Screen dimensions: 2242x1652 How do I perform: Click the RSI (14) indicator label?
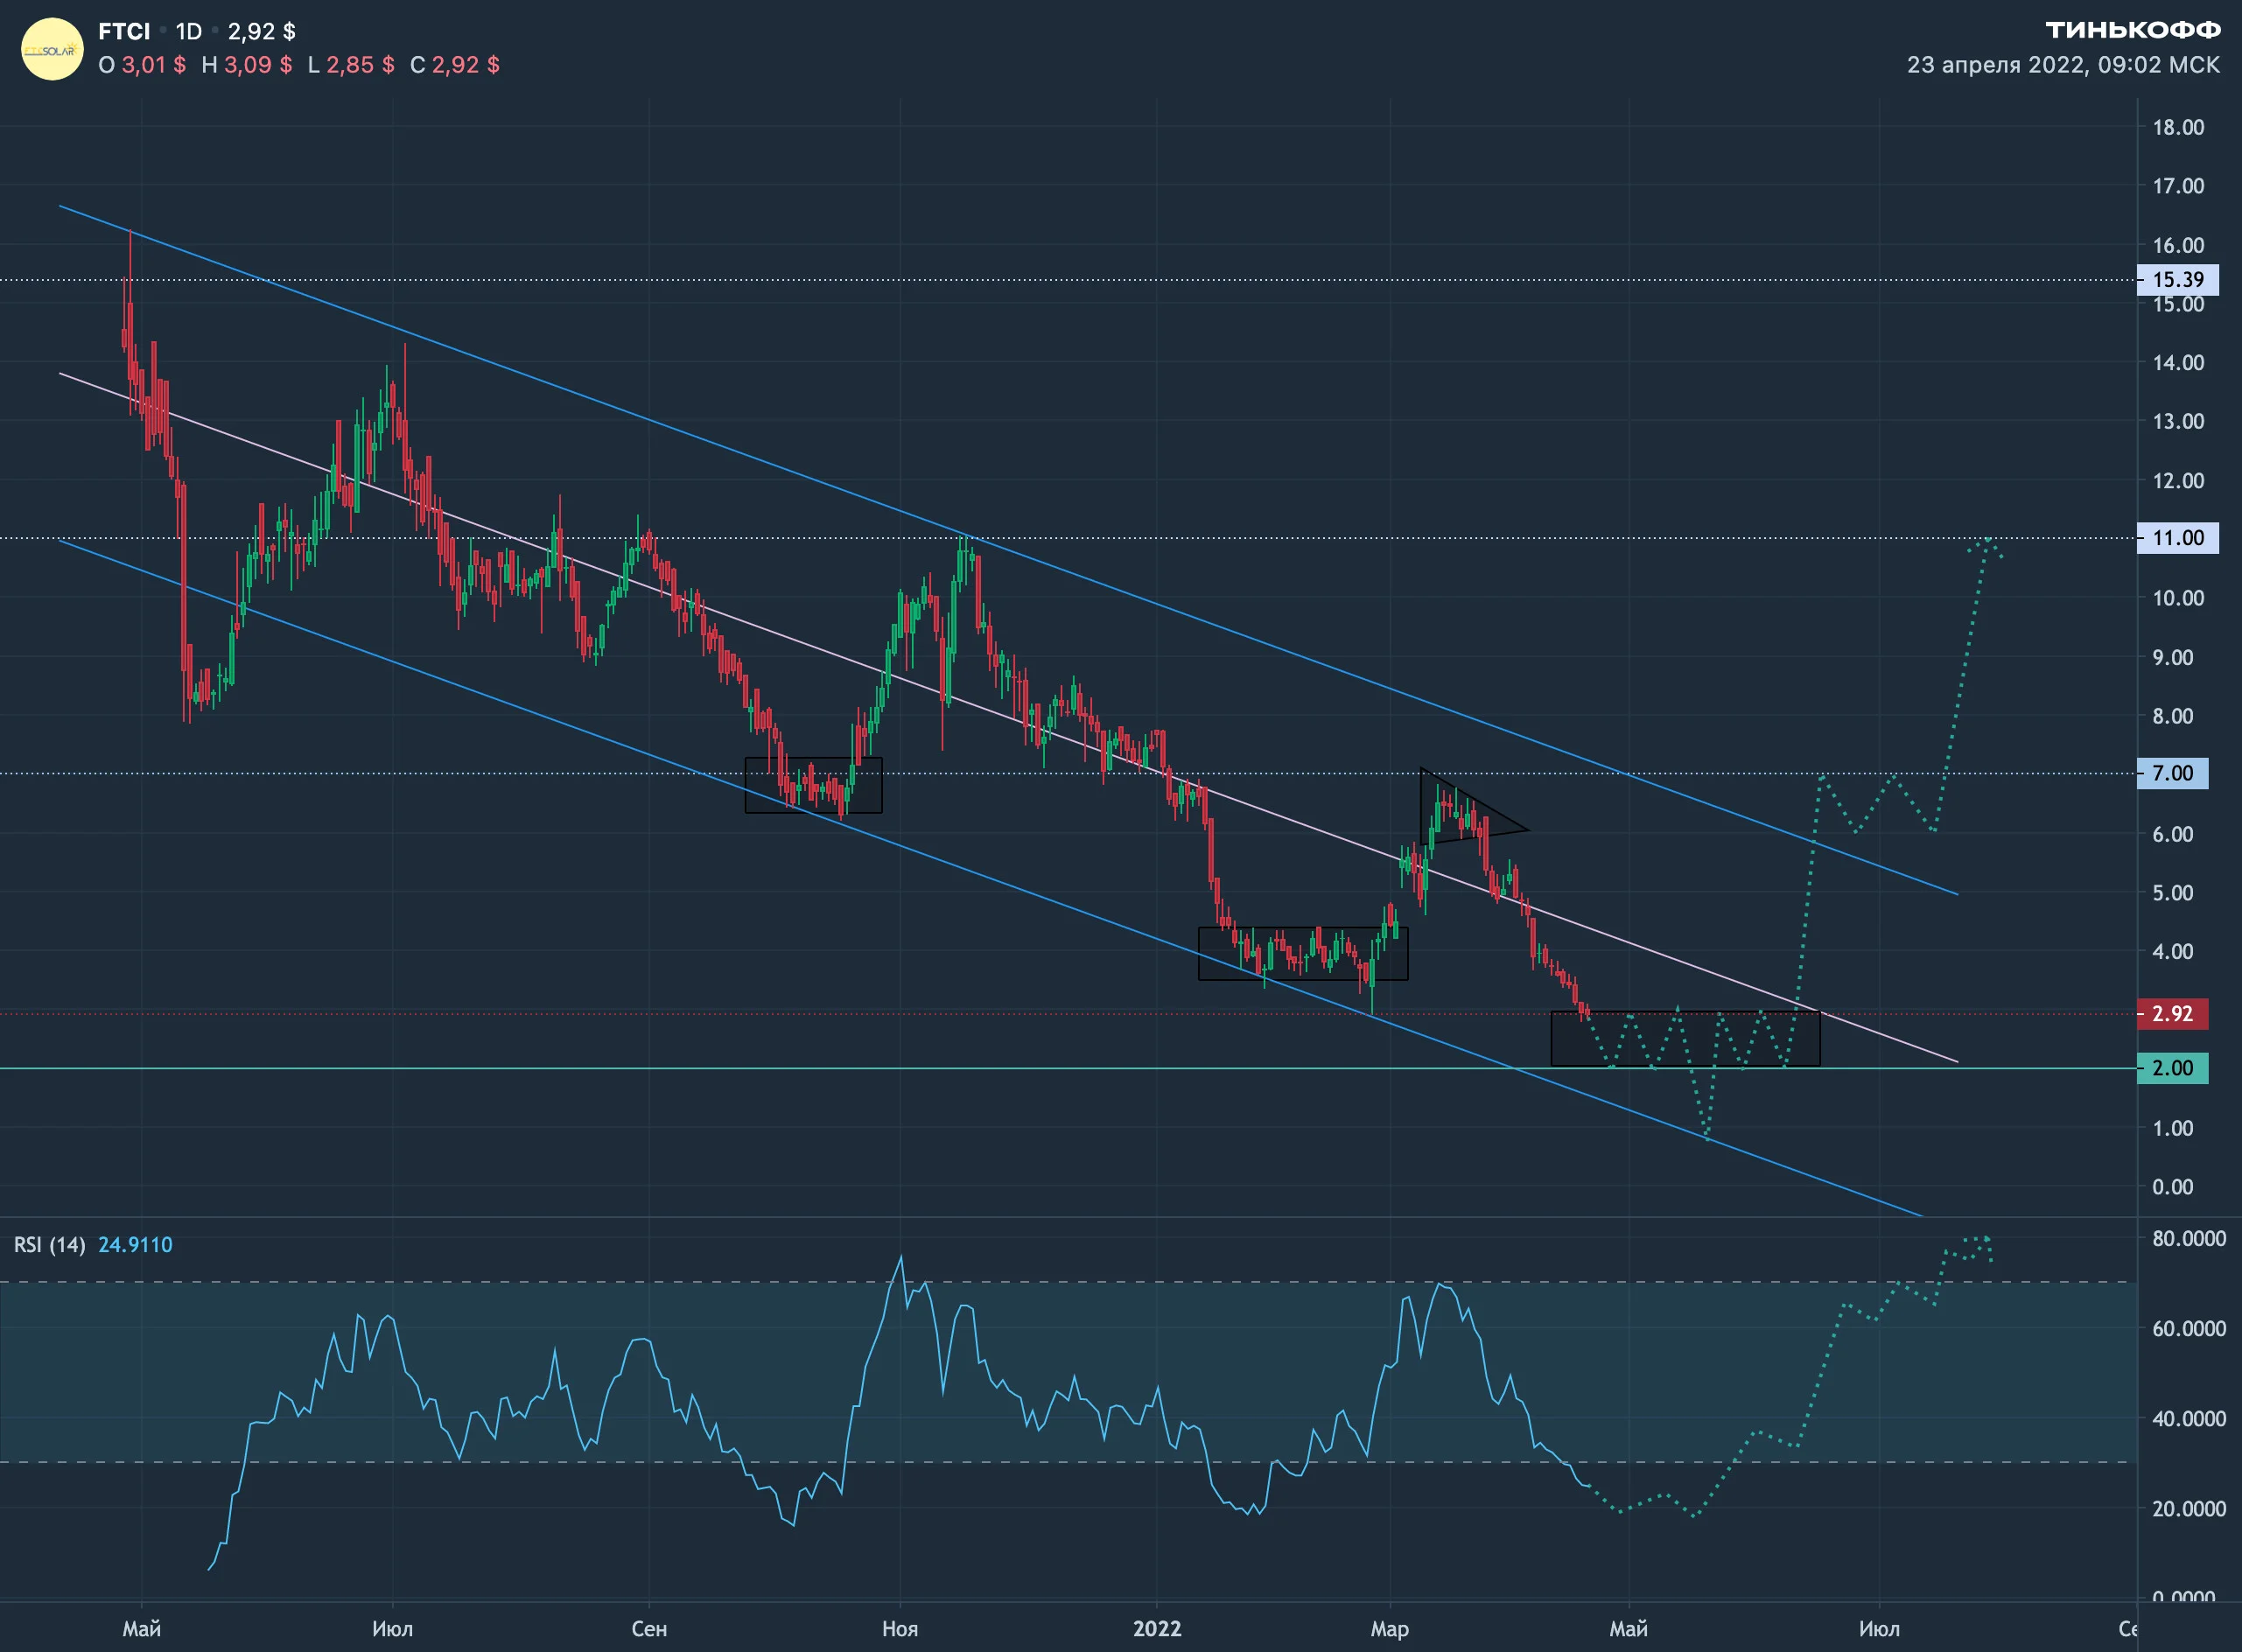tap(49, 1245)
